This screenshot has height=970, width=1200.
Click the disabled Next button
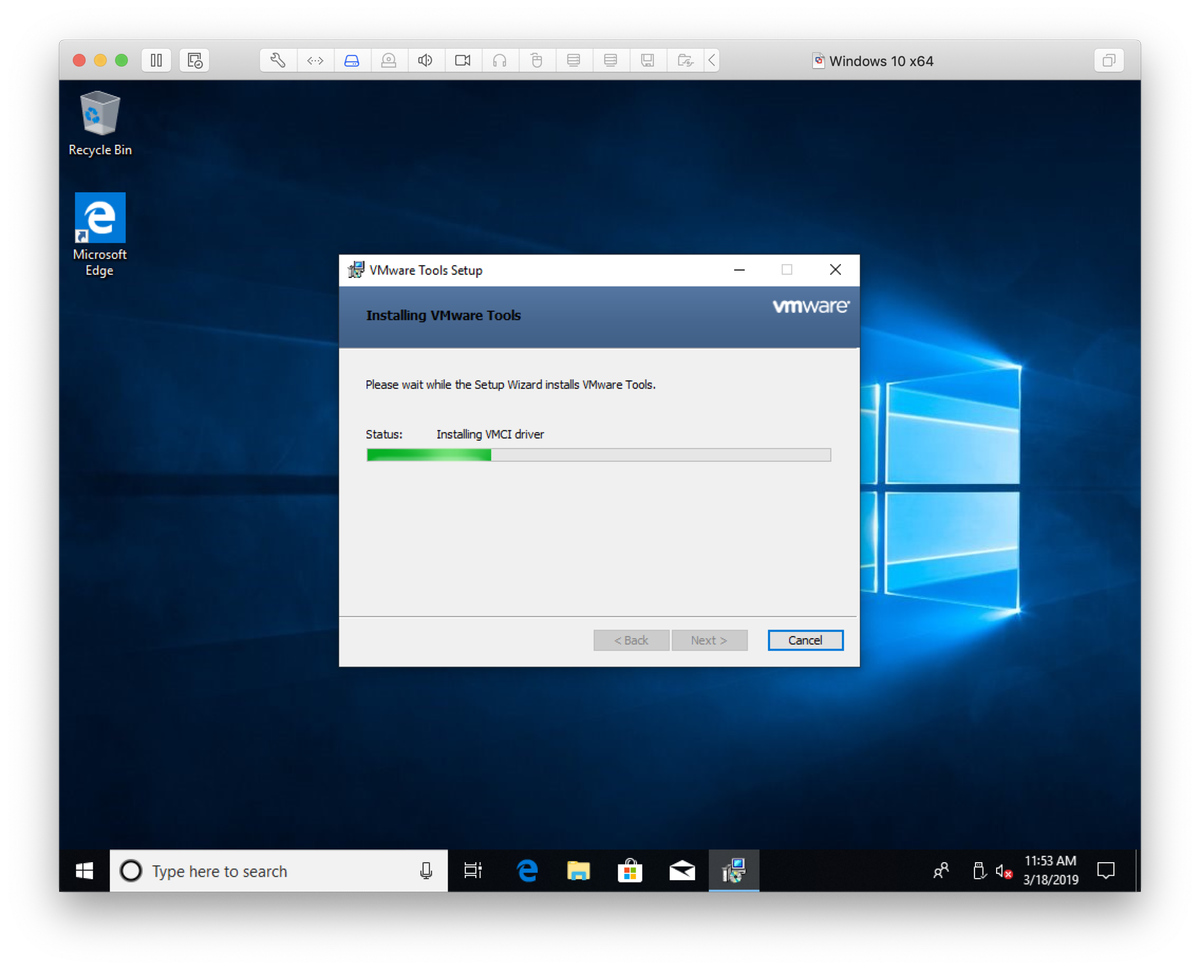pos(710,640)
